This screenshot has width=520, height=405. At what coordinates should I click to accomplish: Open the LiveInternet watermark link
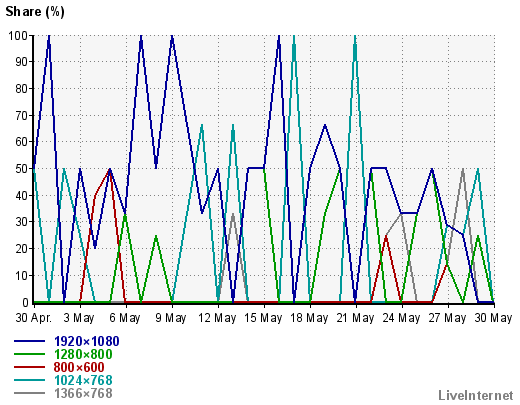tap(476, 395)
